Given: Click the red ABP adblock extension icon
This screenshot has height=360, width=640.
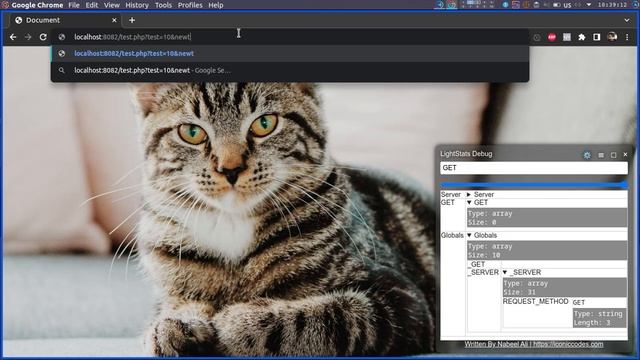Looking at the screenshot, I should pyautogui.click(x=552, y=37).
